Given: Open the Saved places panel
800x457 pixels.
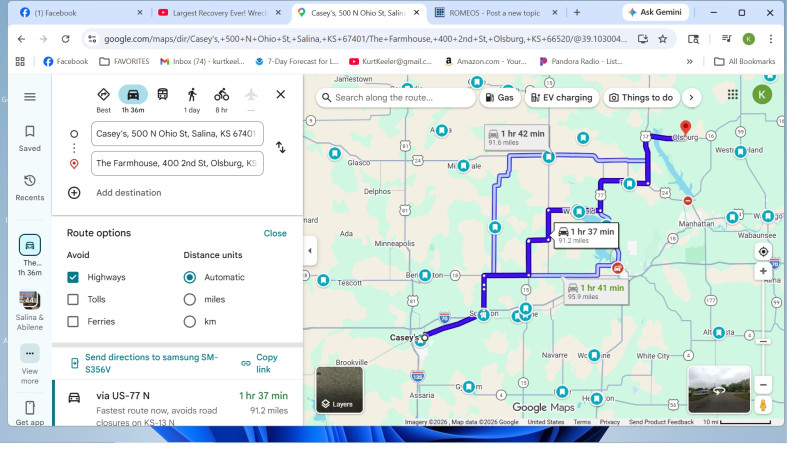Looking at the screenshot, I should pyautogui.click(x=30, y=139).
